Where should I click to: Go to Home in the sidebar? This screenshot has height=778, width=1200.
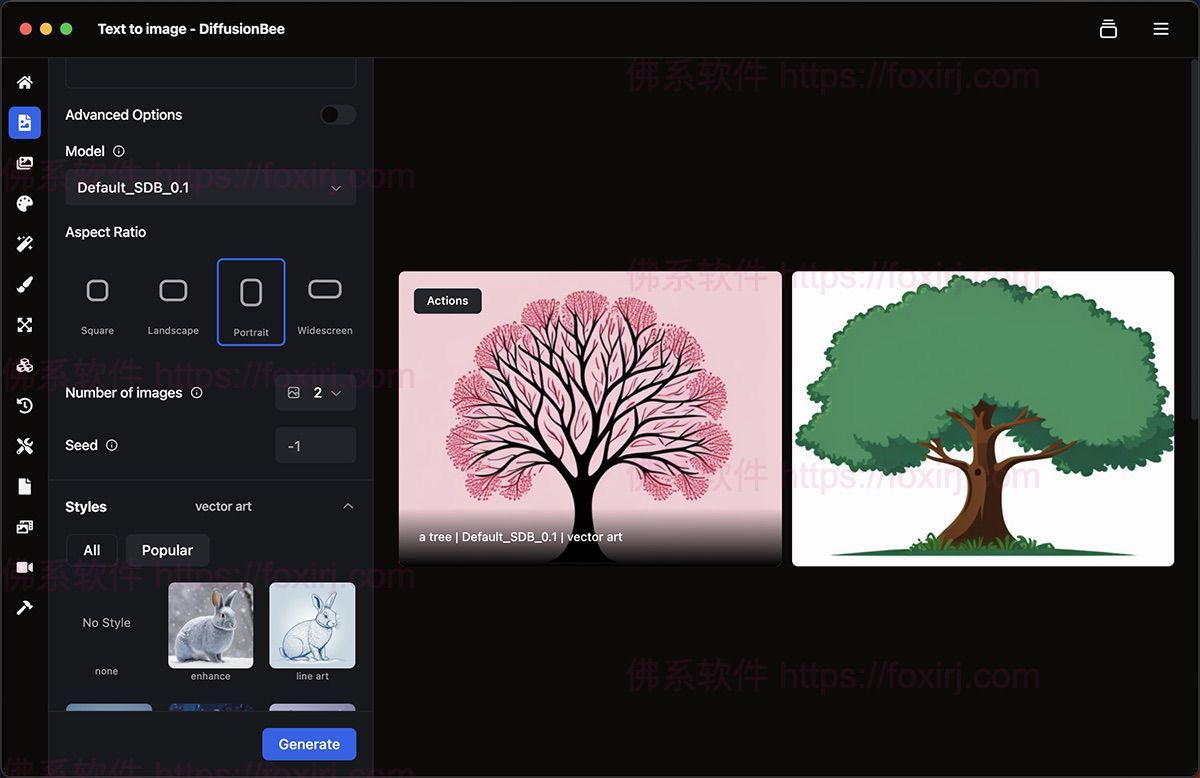coord(25,82)
